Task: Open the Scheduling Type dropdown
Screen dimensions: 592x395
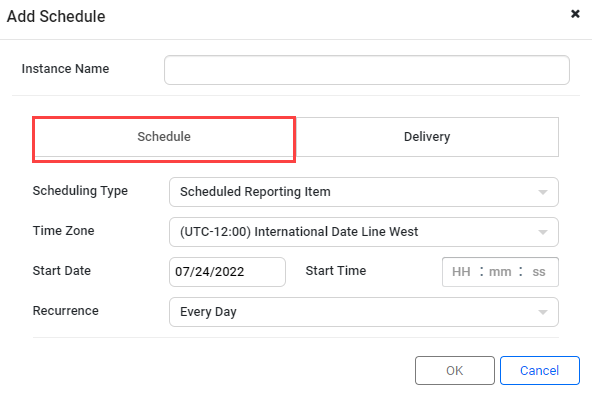Action: pyautogui.click(x=364, y=192)
